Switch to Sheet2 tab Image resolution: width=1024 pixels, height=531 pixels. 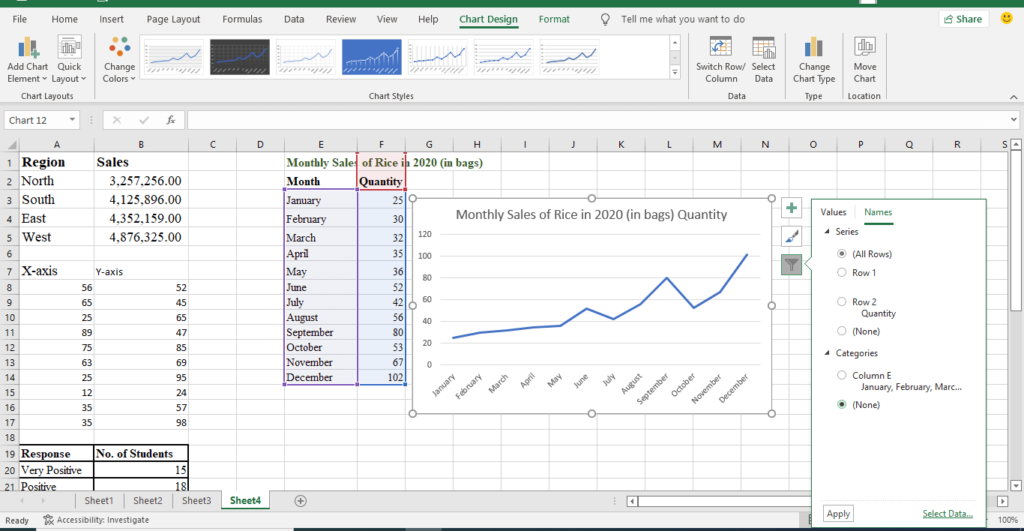click(x=148, y=501)
